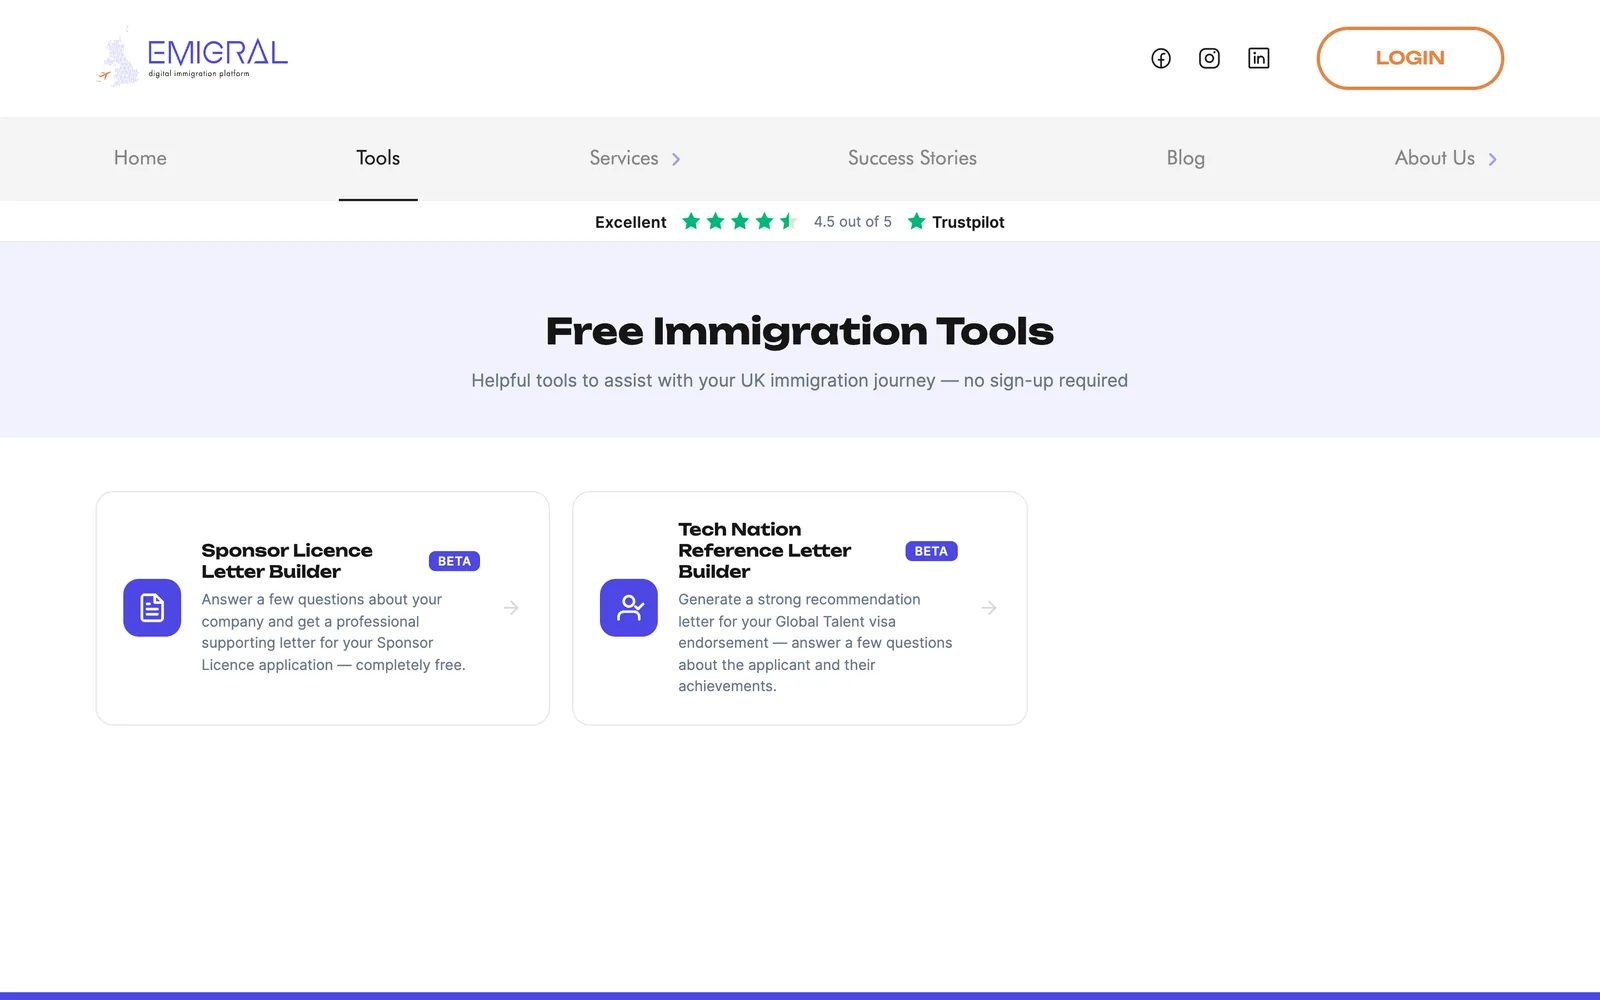This screenshot has width=1600, height=1000.
Task: Expand the Services menu chevron
Action: [676, 159]
